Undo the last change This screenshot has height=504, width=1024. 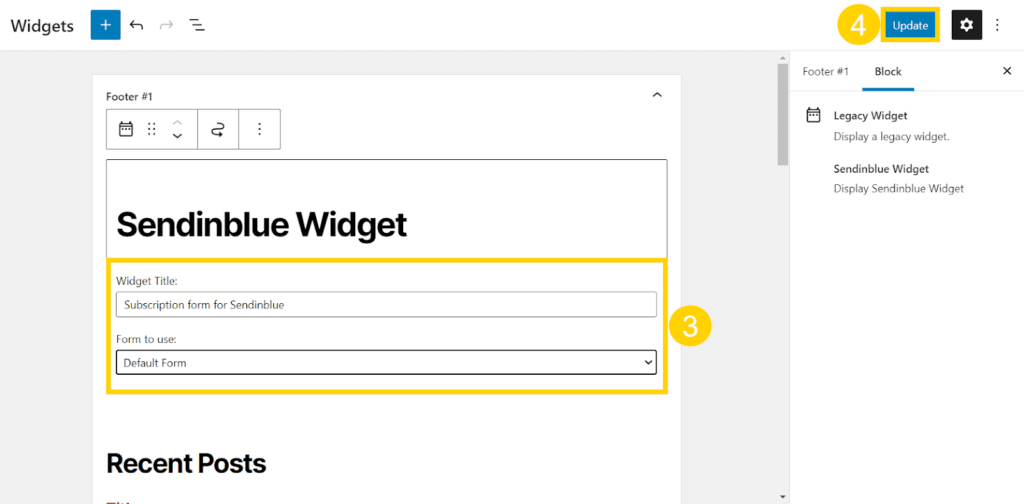136,25
